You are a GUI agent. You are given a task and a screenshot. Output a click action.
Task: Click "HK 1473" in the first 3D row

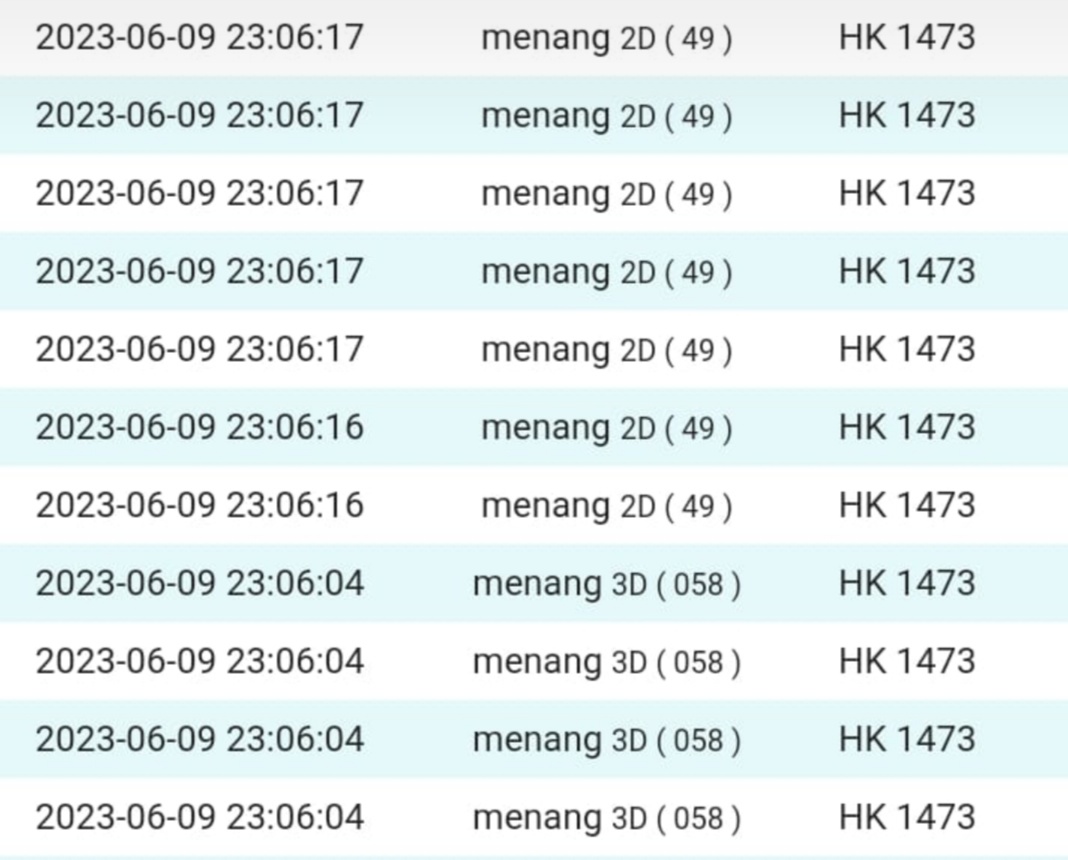pyautogui.click(x=906, y=583)
